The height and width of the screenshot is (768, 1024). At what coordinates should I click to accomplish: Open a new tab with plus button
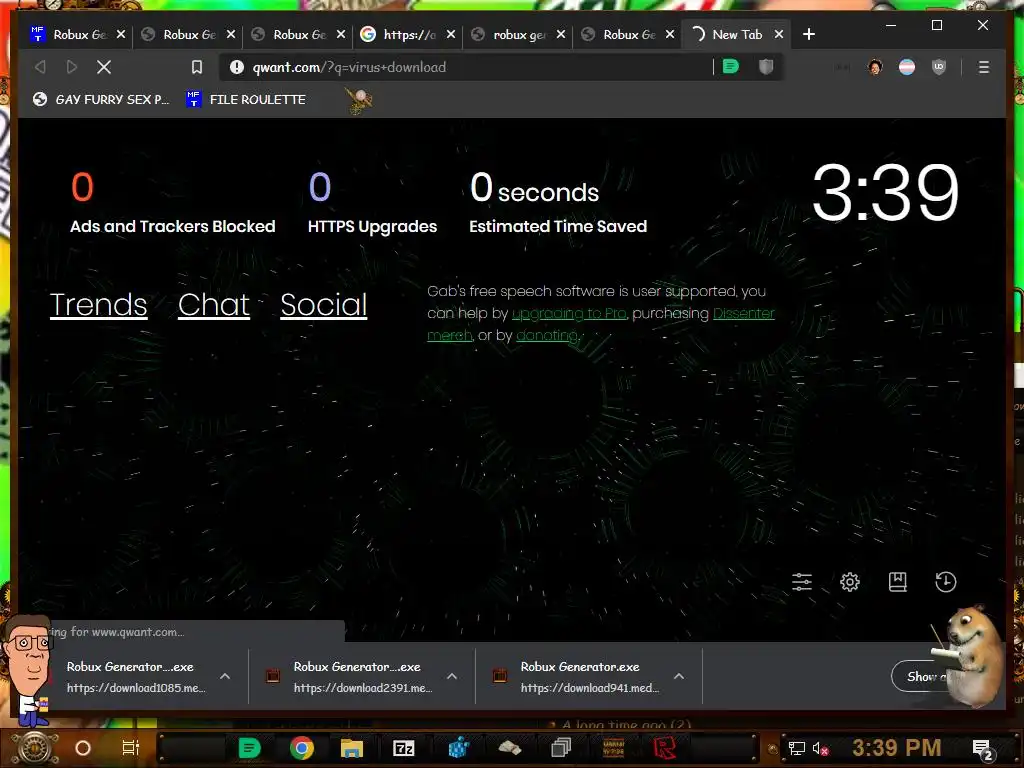808,34
